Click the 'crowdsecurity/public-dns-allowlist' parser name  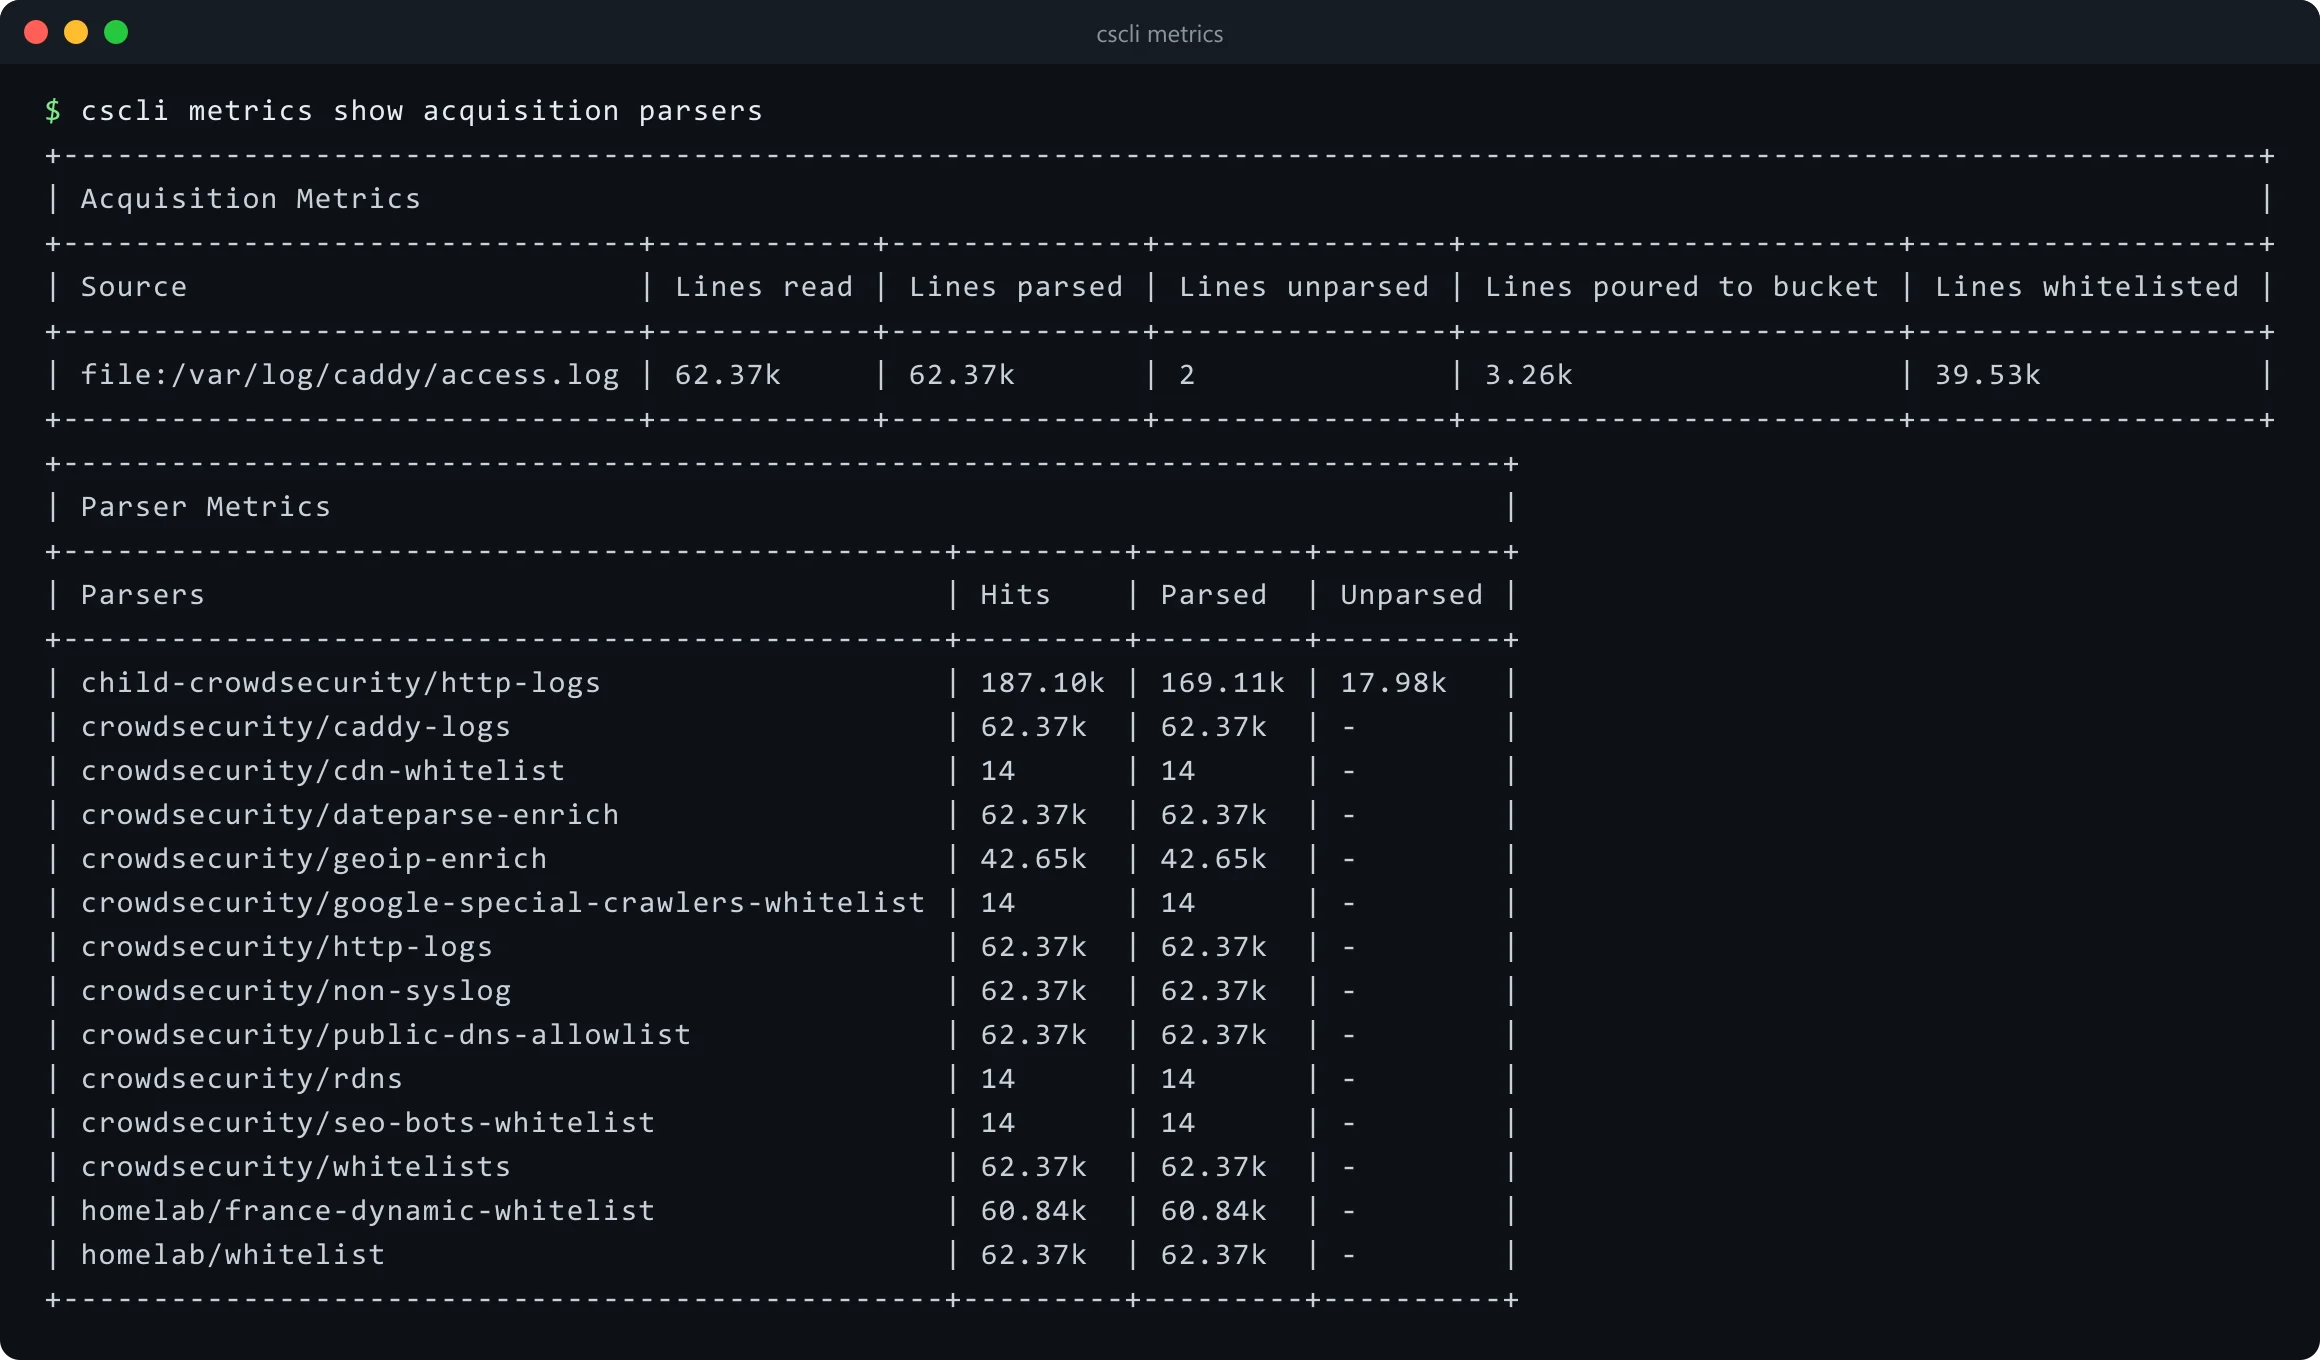tap(386, 1035)
